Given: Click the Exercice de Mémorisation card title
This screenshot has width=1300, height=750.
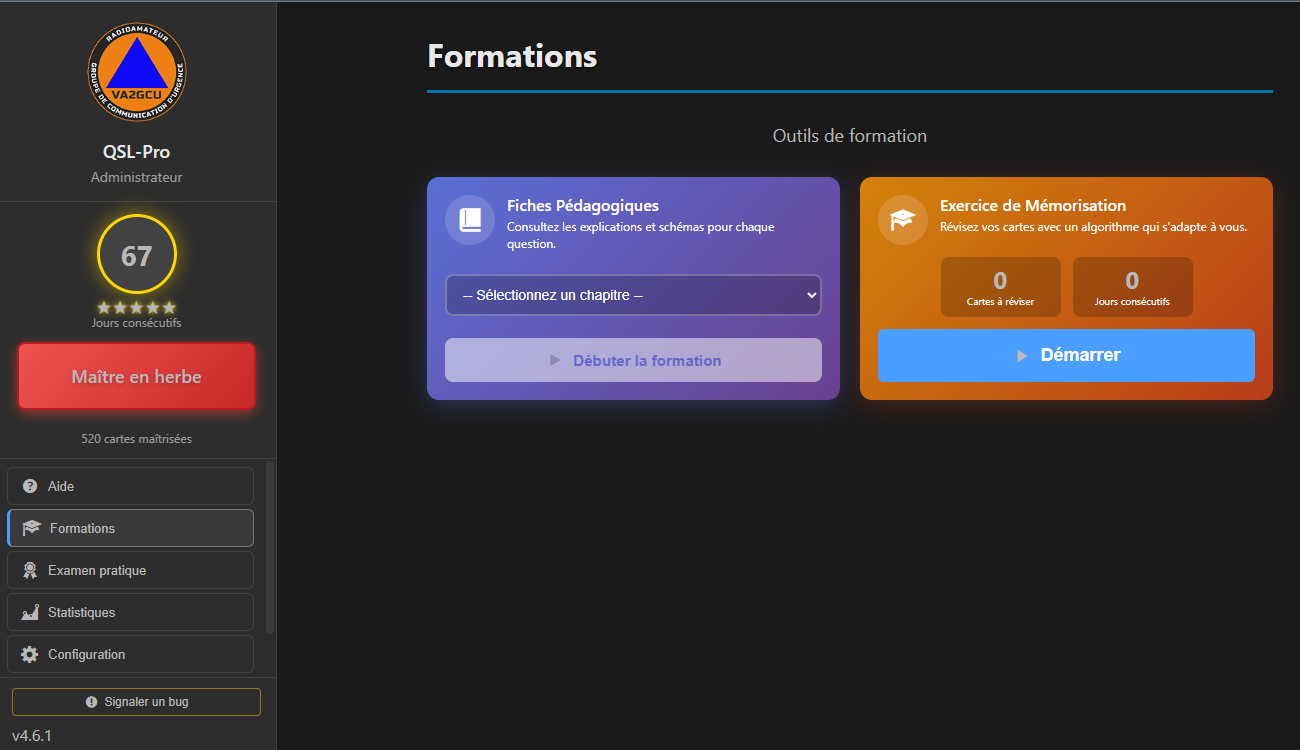Looking at the screenshot, I should click(x=1033, y=205).
